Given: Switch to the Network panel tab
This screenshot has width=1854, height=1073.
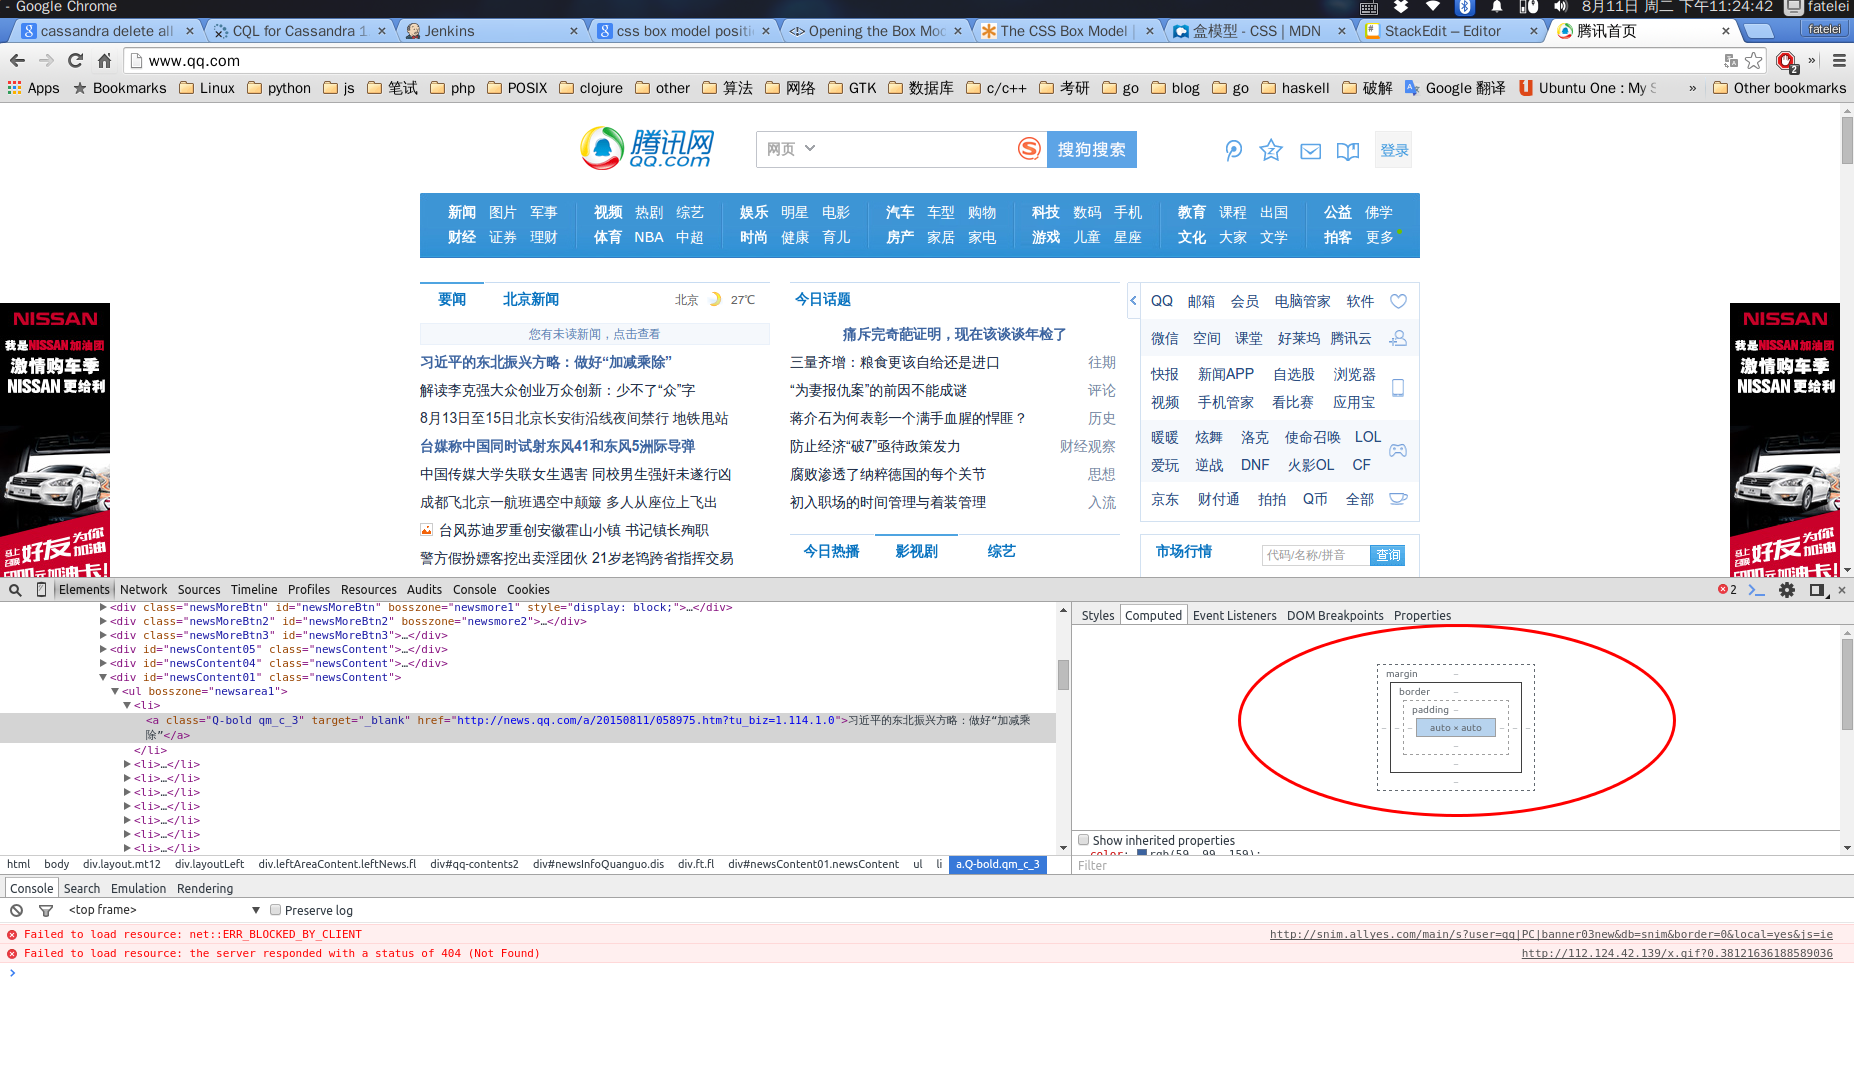Looking at the screenshot, I should 144,590.
